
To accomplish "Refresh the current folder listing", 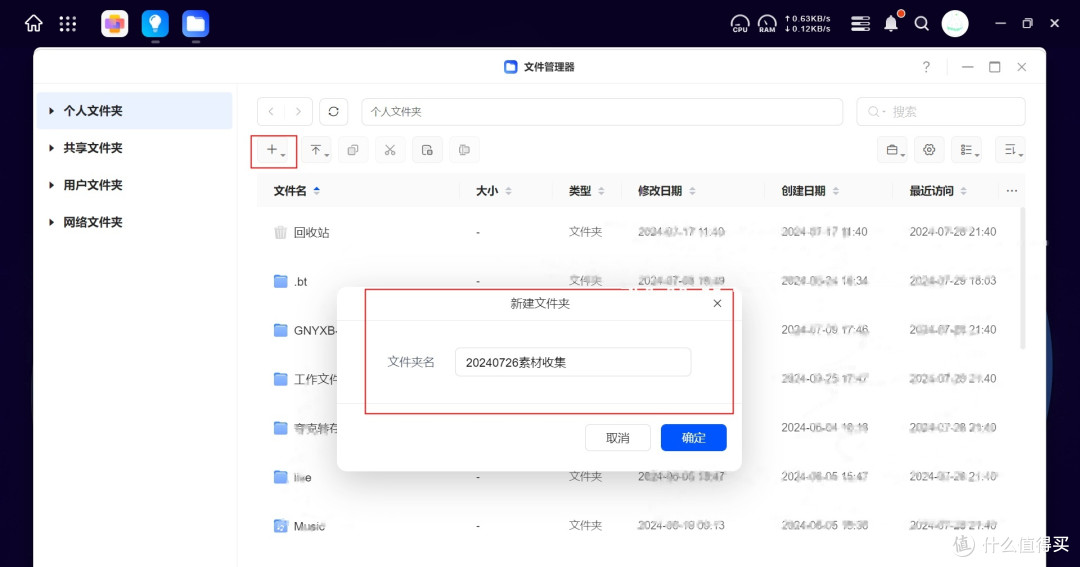I will point(333,112).
